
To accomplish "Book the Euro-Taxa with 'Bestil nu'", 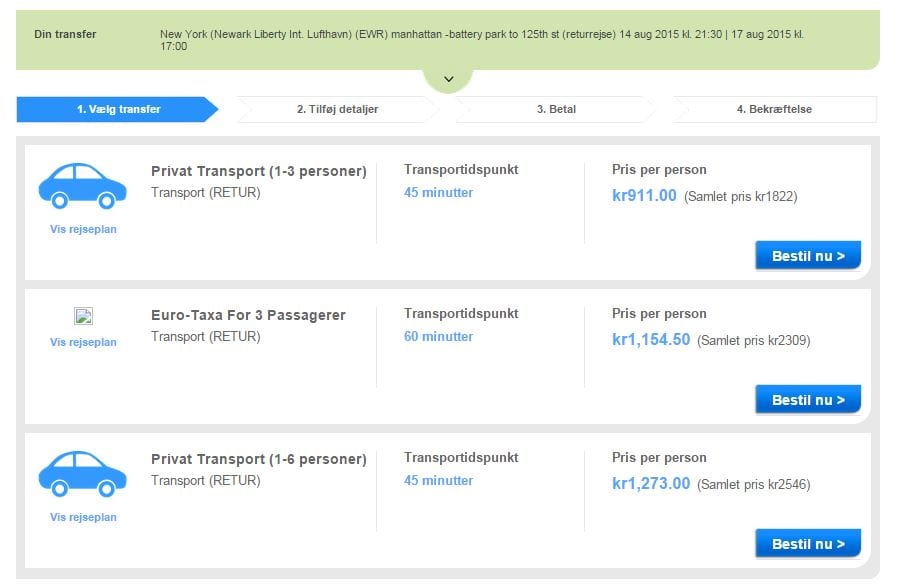I will pos(808,400).
